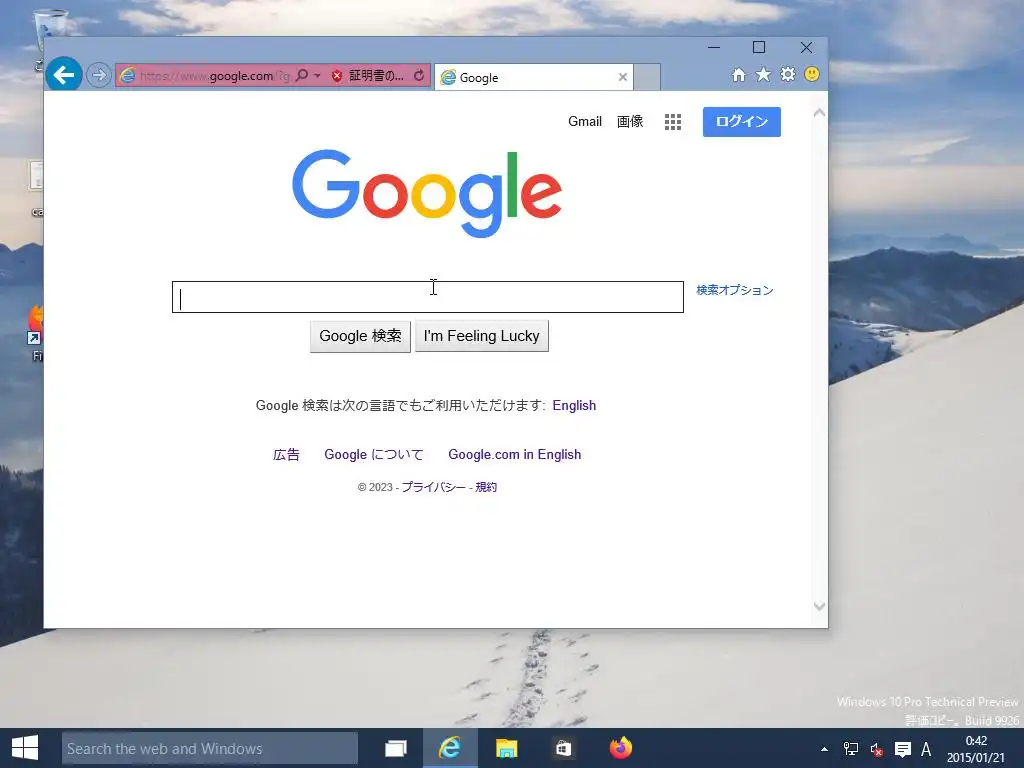
Task: Click the blue ログイン button
Action: (741, 121)
